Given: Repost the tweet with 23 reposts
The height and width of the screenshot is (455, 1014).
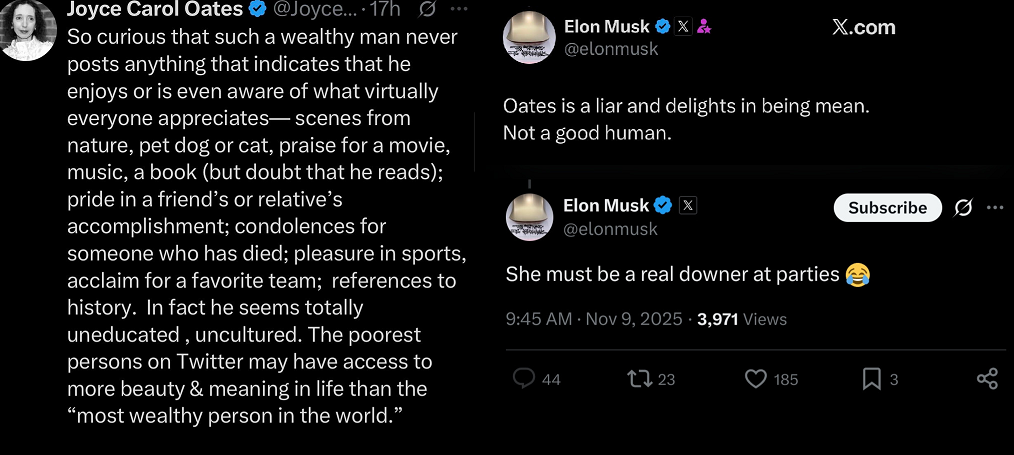Looking at the screenshot, I should (637, 379).
